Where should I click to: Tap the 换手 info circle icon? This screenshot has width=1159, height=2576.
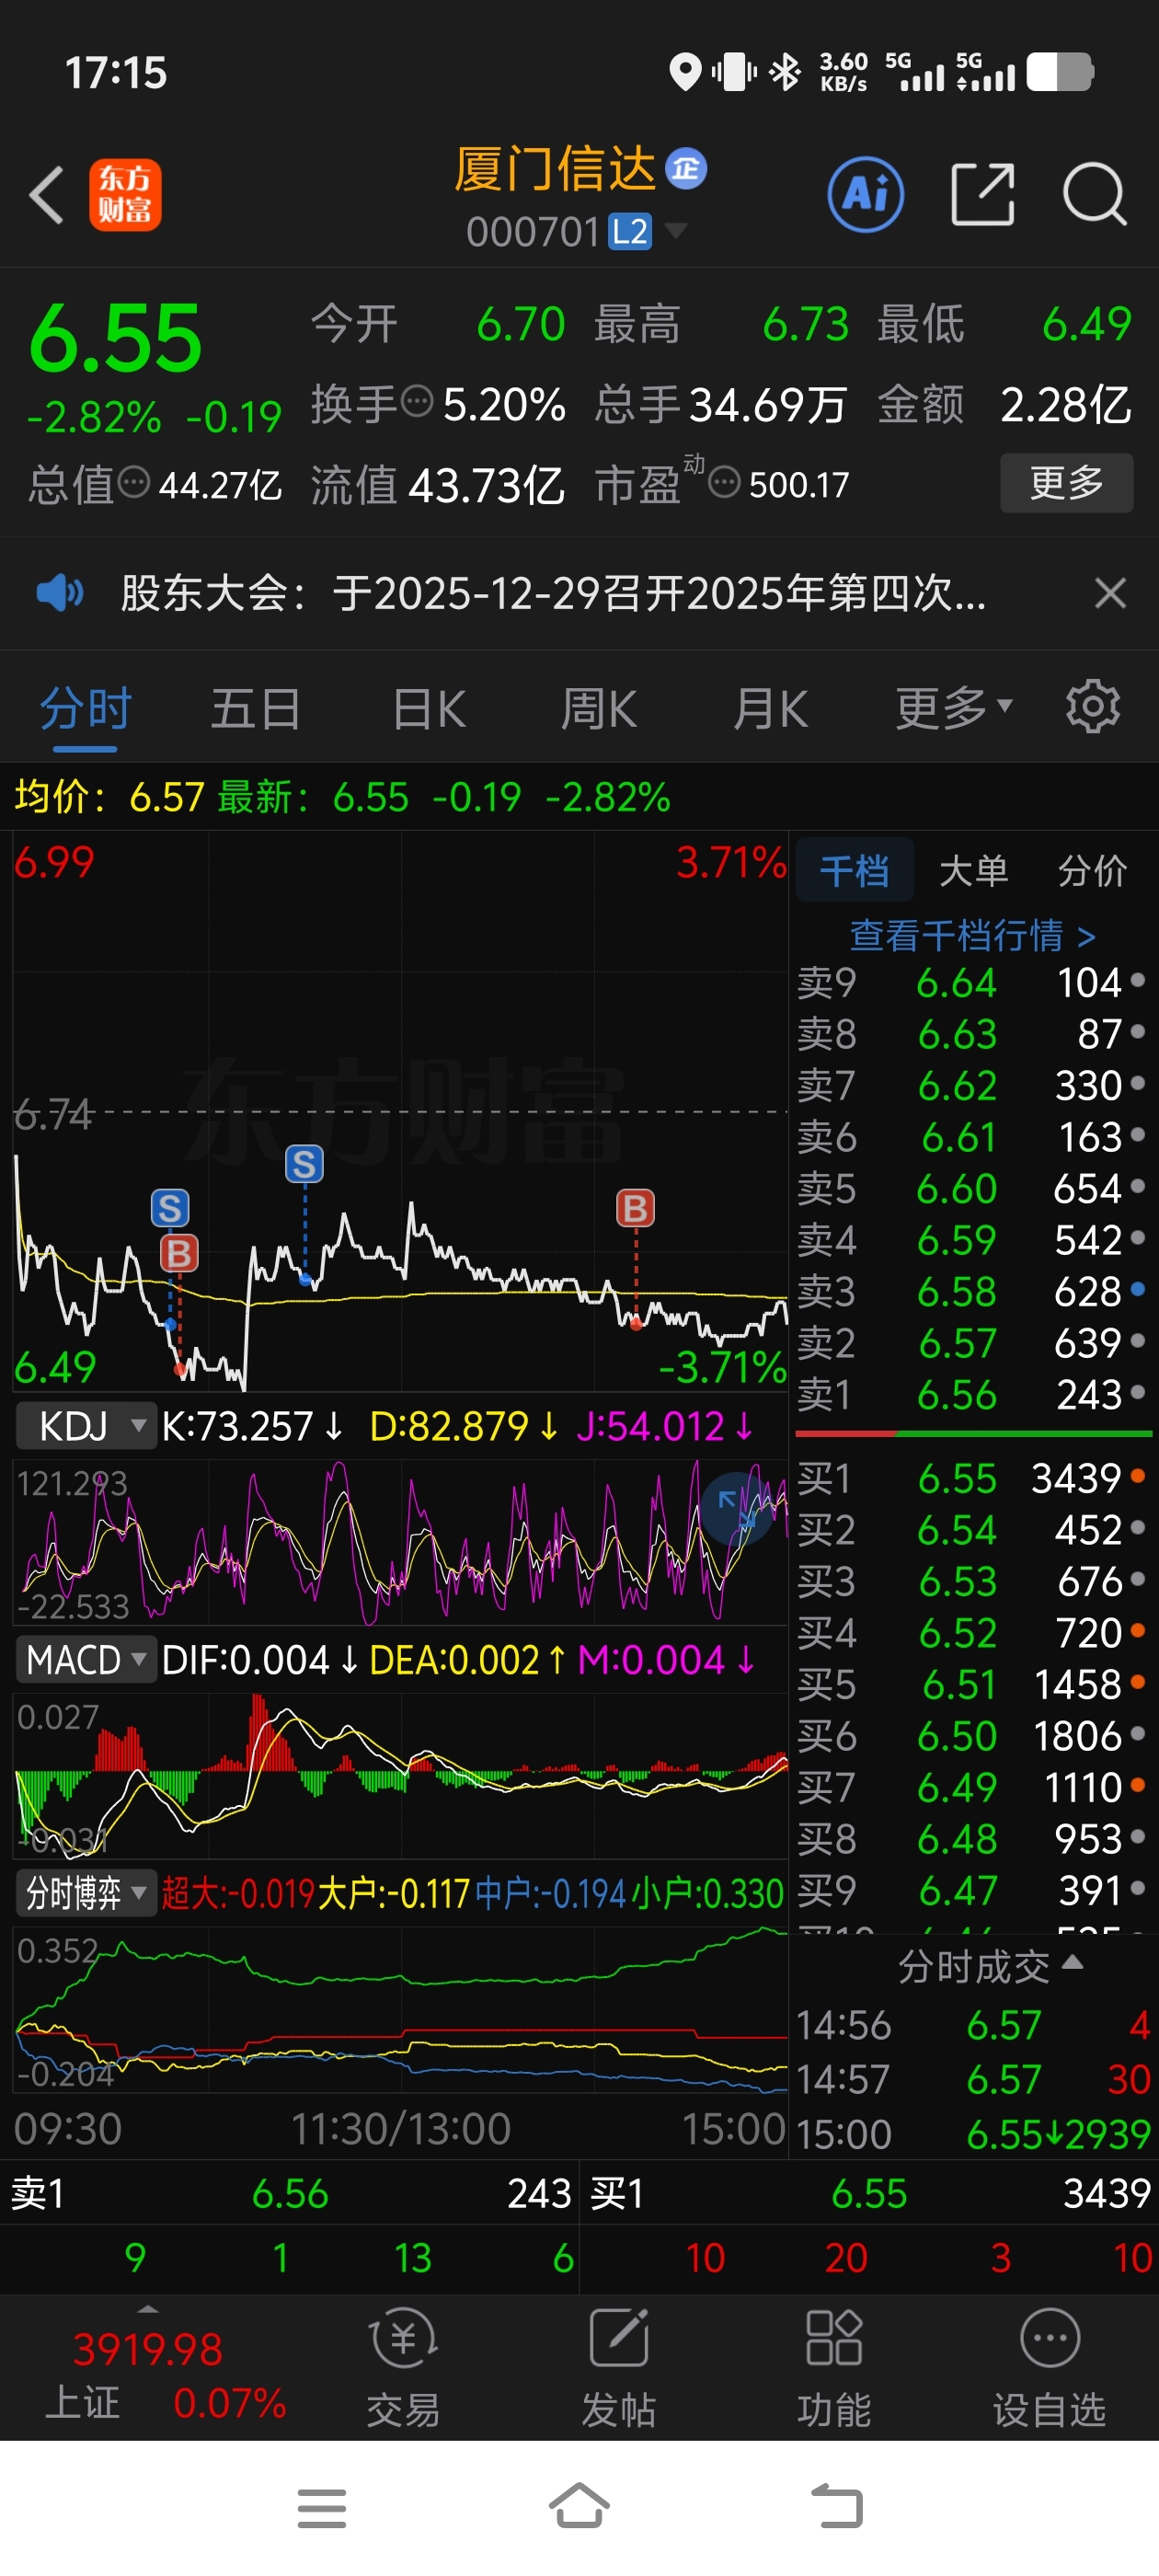click(x=417, y=402)
